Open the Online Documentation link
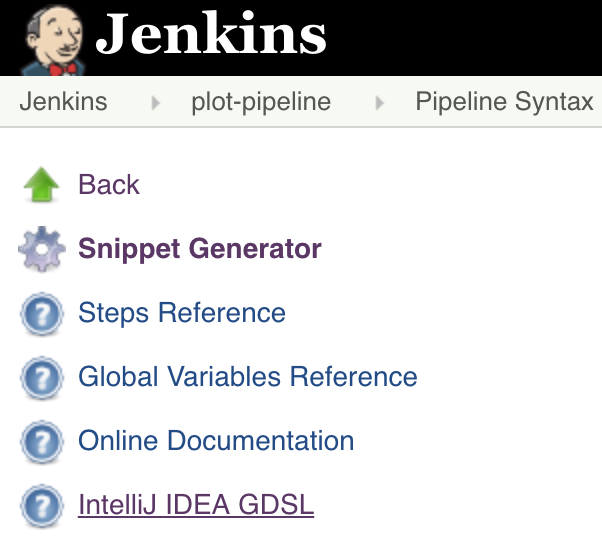 coord(216,441)
